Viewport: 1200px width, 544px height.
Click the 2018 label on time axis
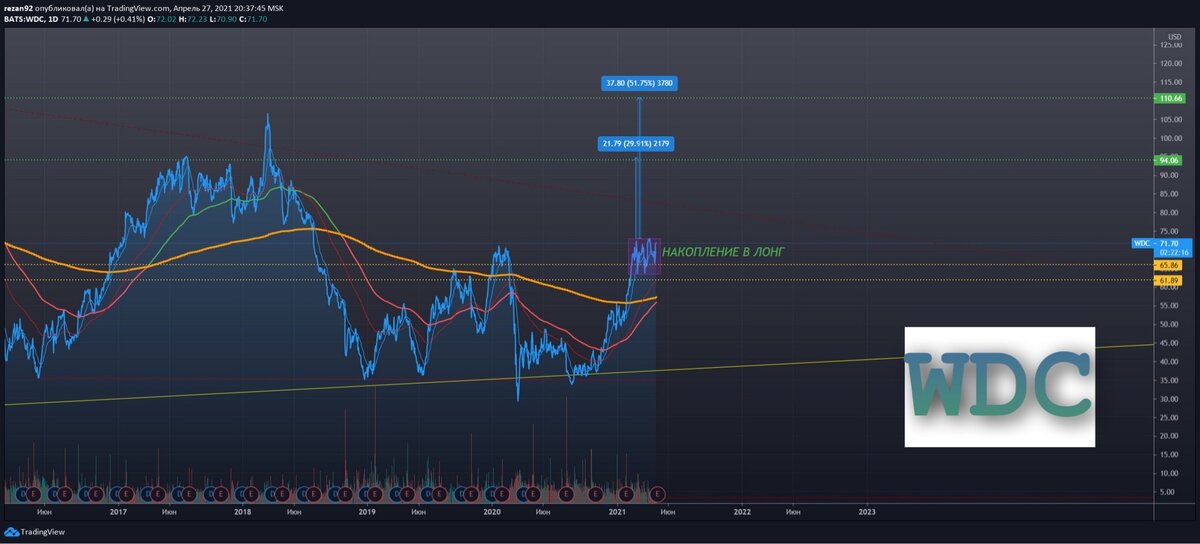click(242, 511)
